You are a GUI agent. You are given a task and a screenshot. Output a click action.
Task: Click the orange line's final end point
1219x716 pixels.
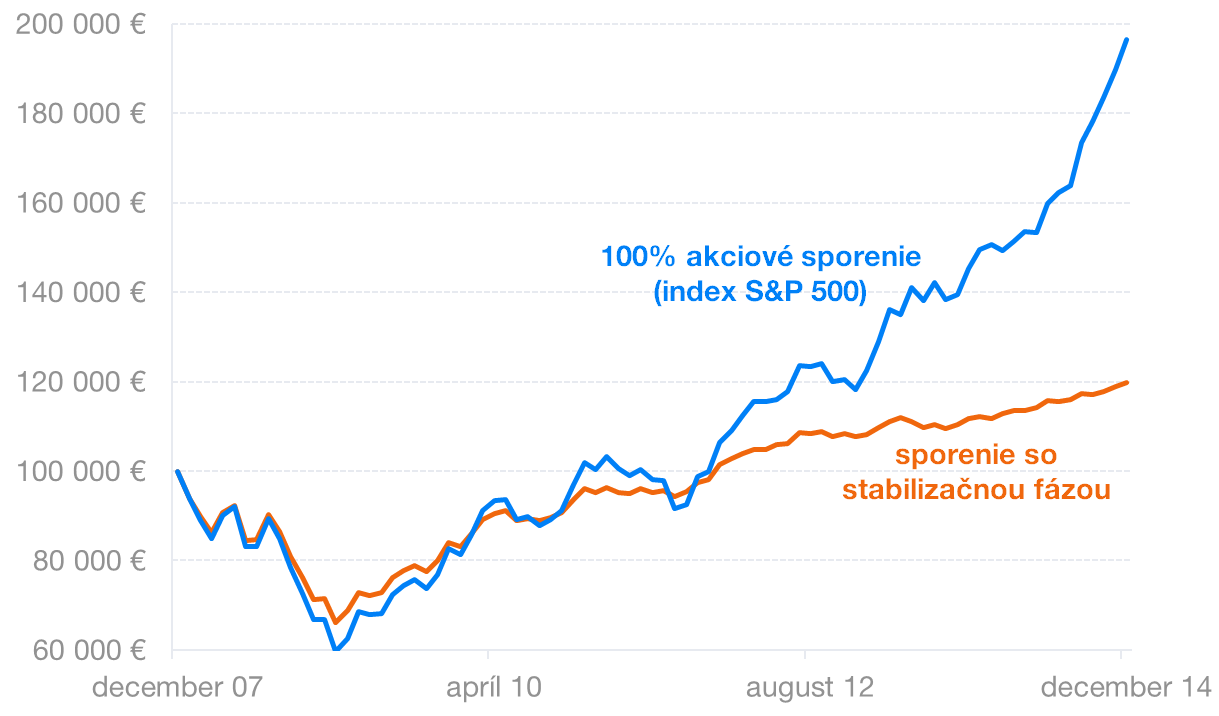point(1127,382)
